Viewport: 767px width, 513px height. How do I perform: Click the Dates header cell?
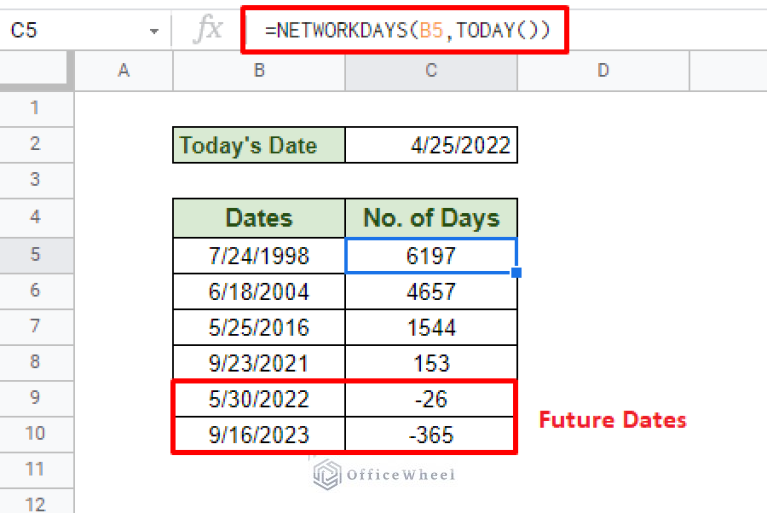[259, 218]
